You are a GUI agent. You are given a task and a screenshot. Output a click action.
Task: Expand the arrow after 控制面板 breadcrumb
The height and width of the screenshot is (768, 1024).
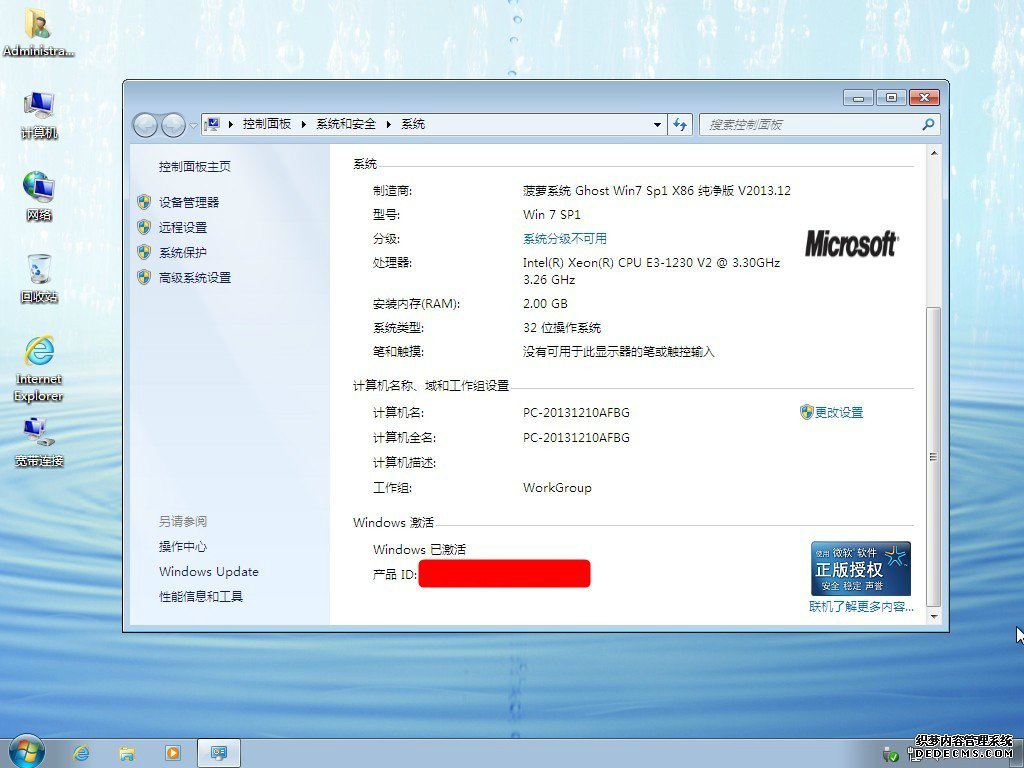coord(304,124)
